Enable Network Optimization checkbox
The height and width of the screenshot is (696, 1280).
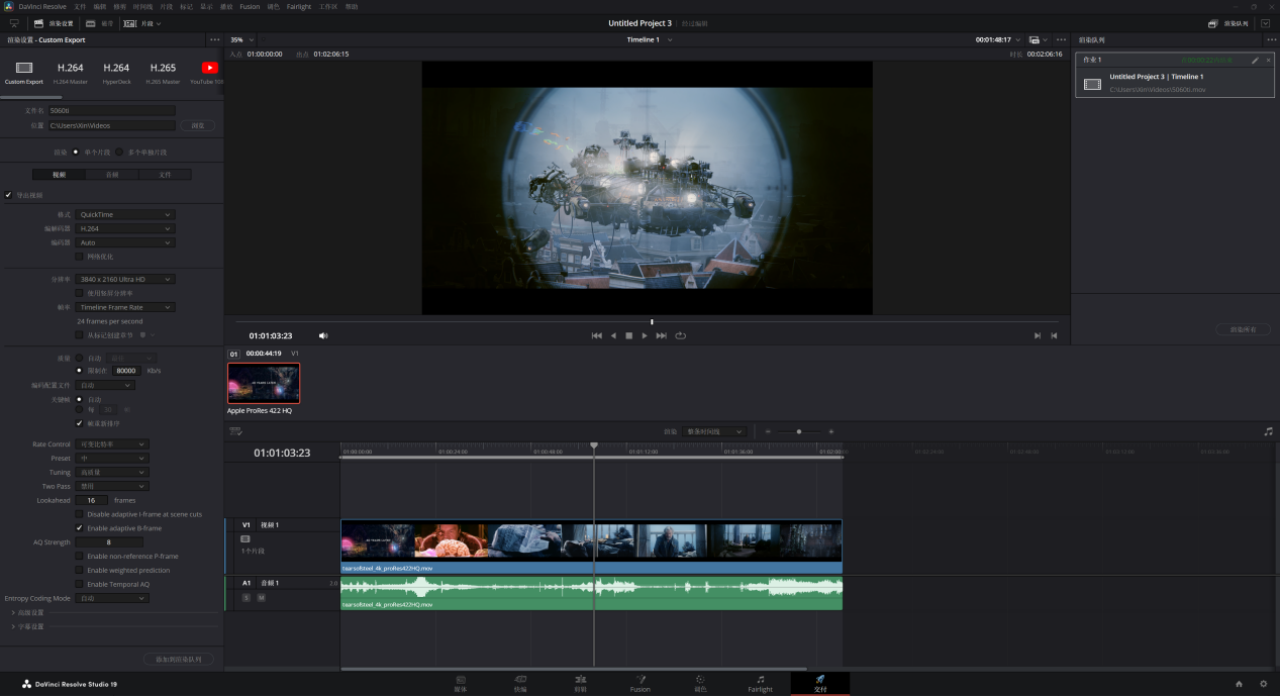[x=79, y=256]
